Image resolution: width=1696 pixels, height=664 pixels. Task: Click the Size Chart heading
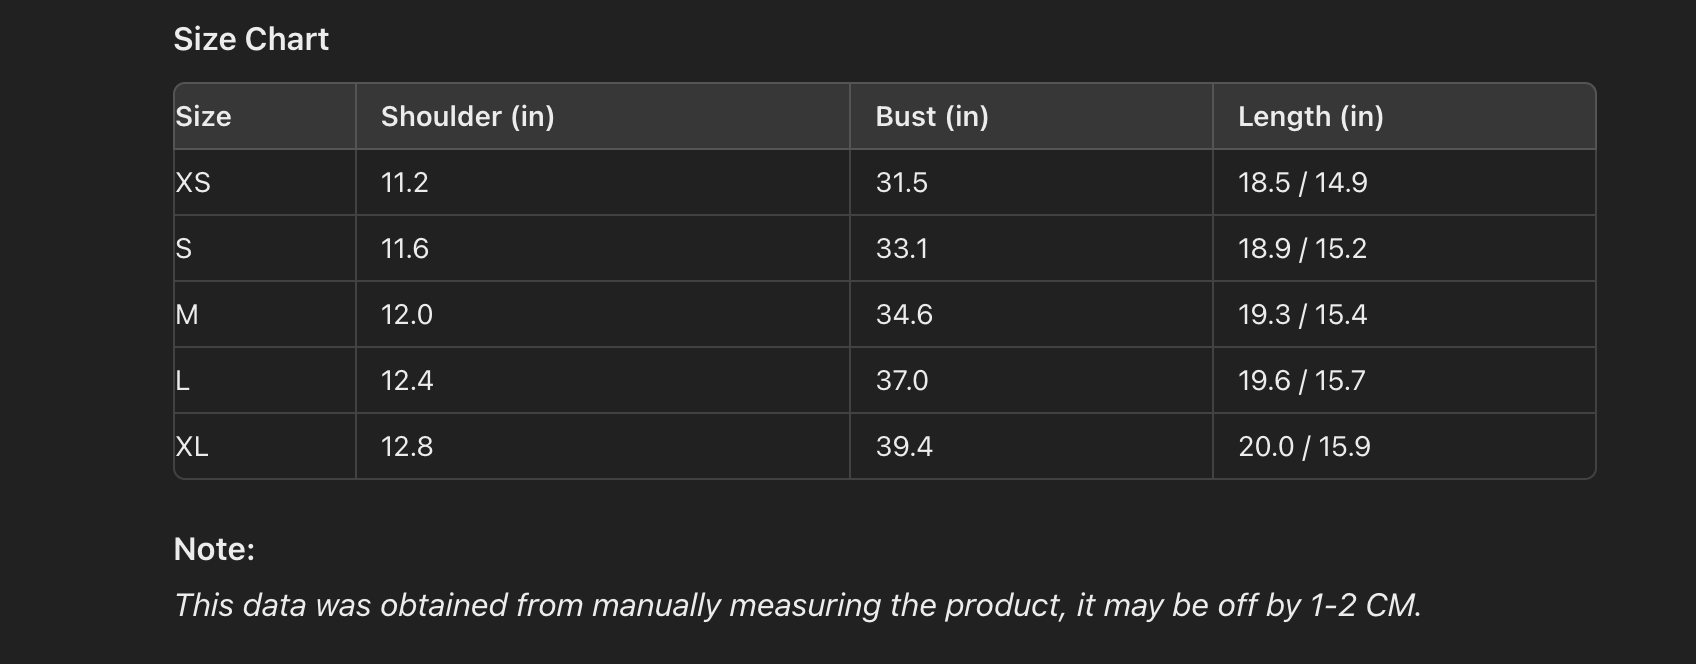click(x=251, y=39)
